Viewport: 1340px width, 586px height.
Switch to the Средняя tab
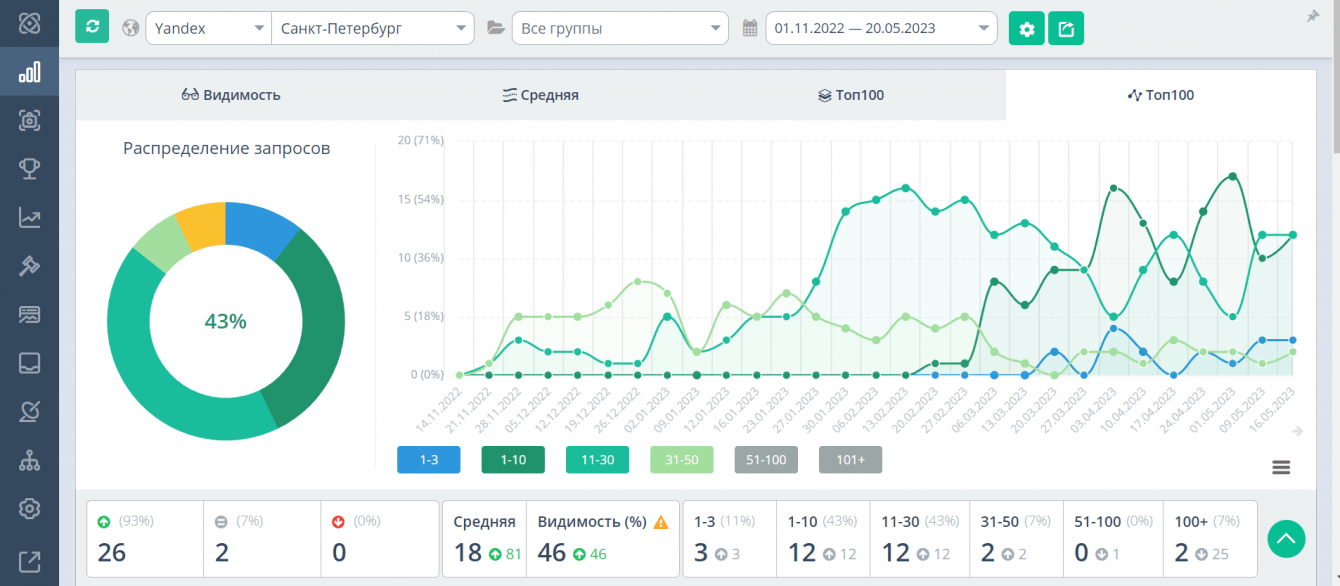[x=540, y=95]
